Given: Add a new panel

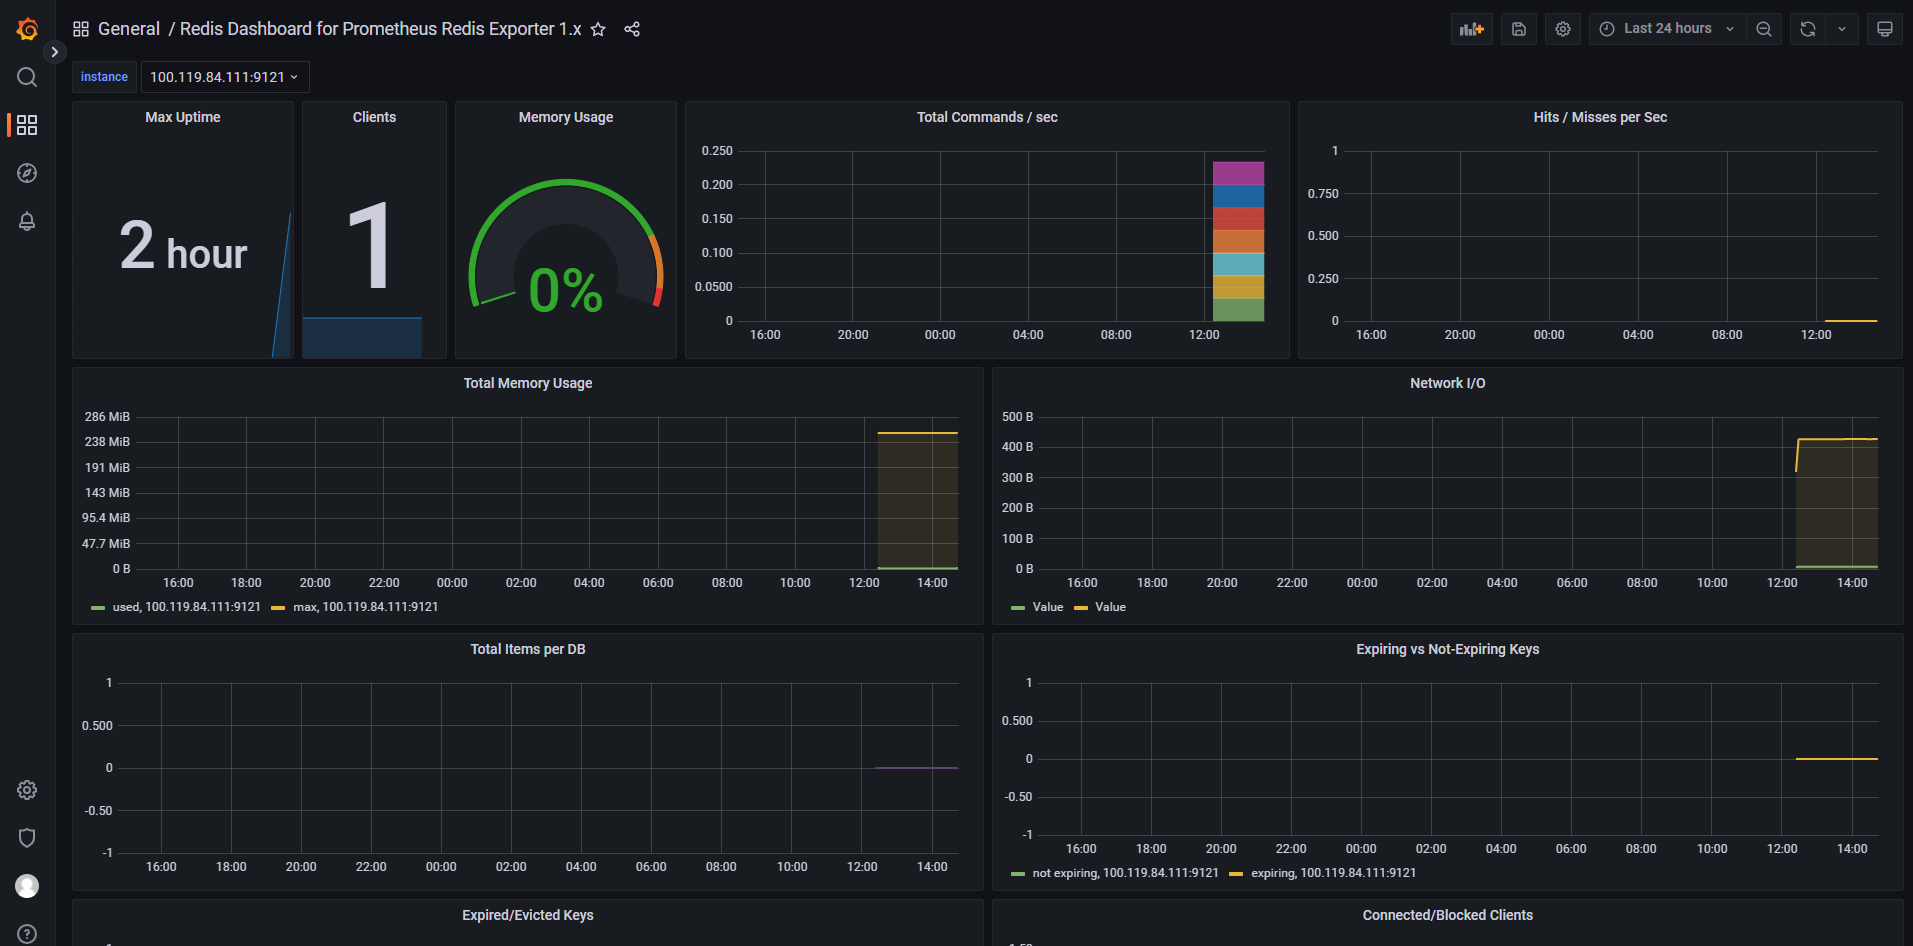Looking at the screenshot, I should (1472, 29).
